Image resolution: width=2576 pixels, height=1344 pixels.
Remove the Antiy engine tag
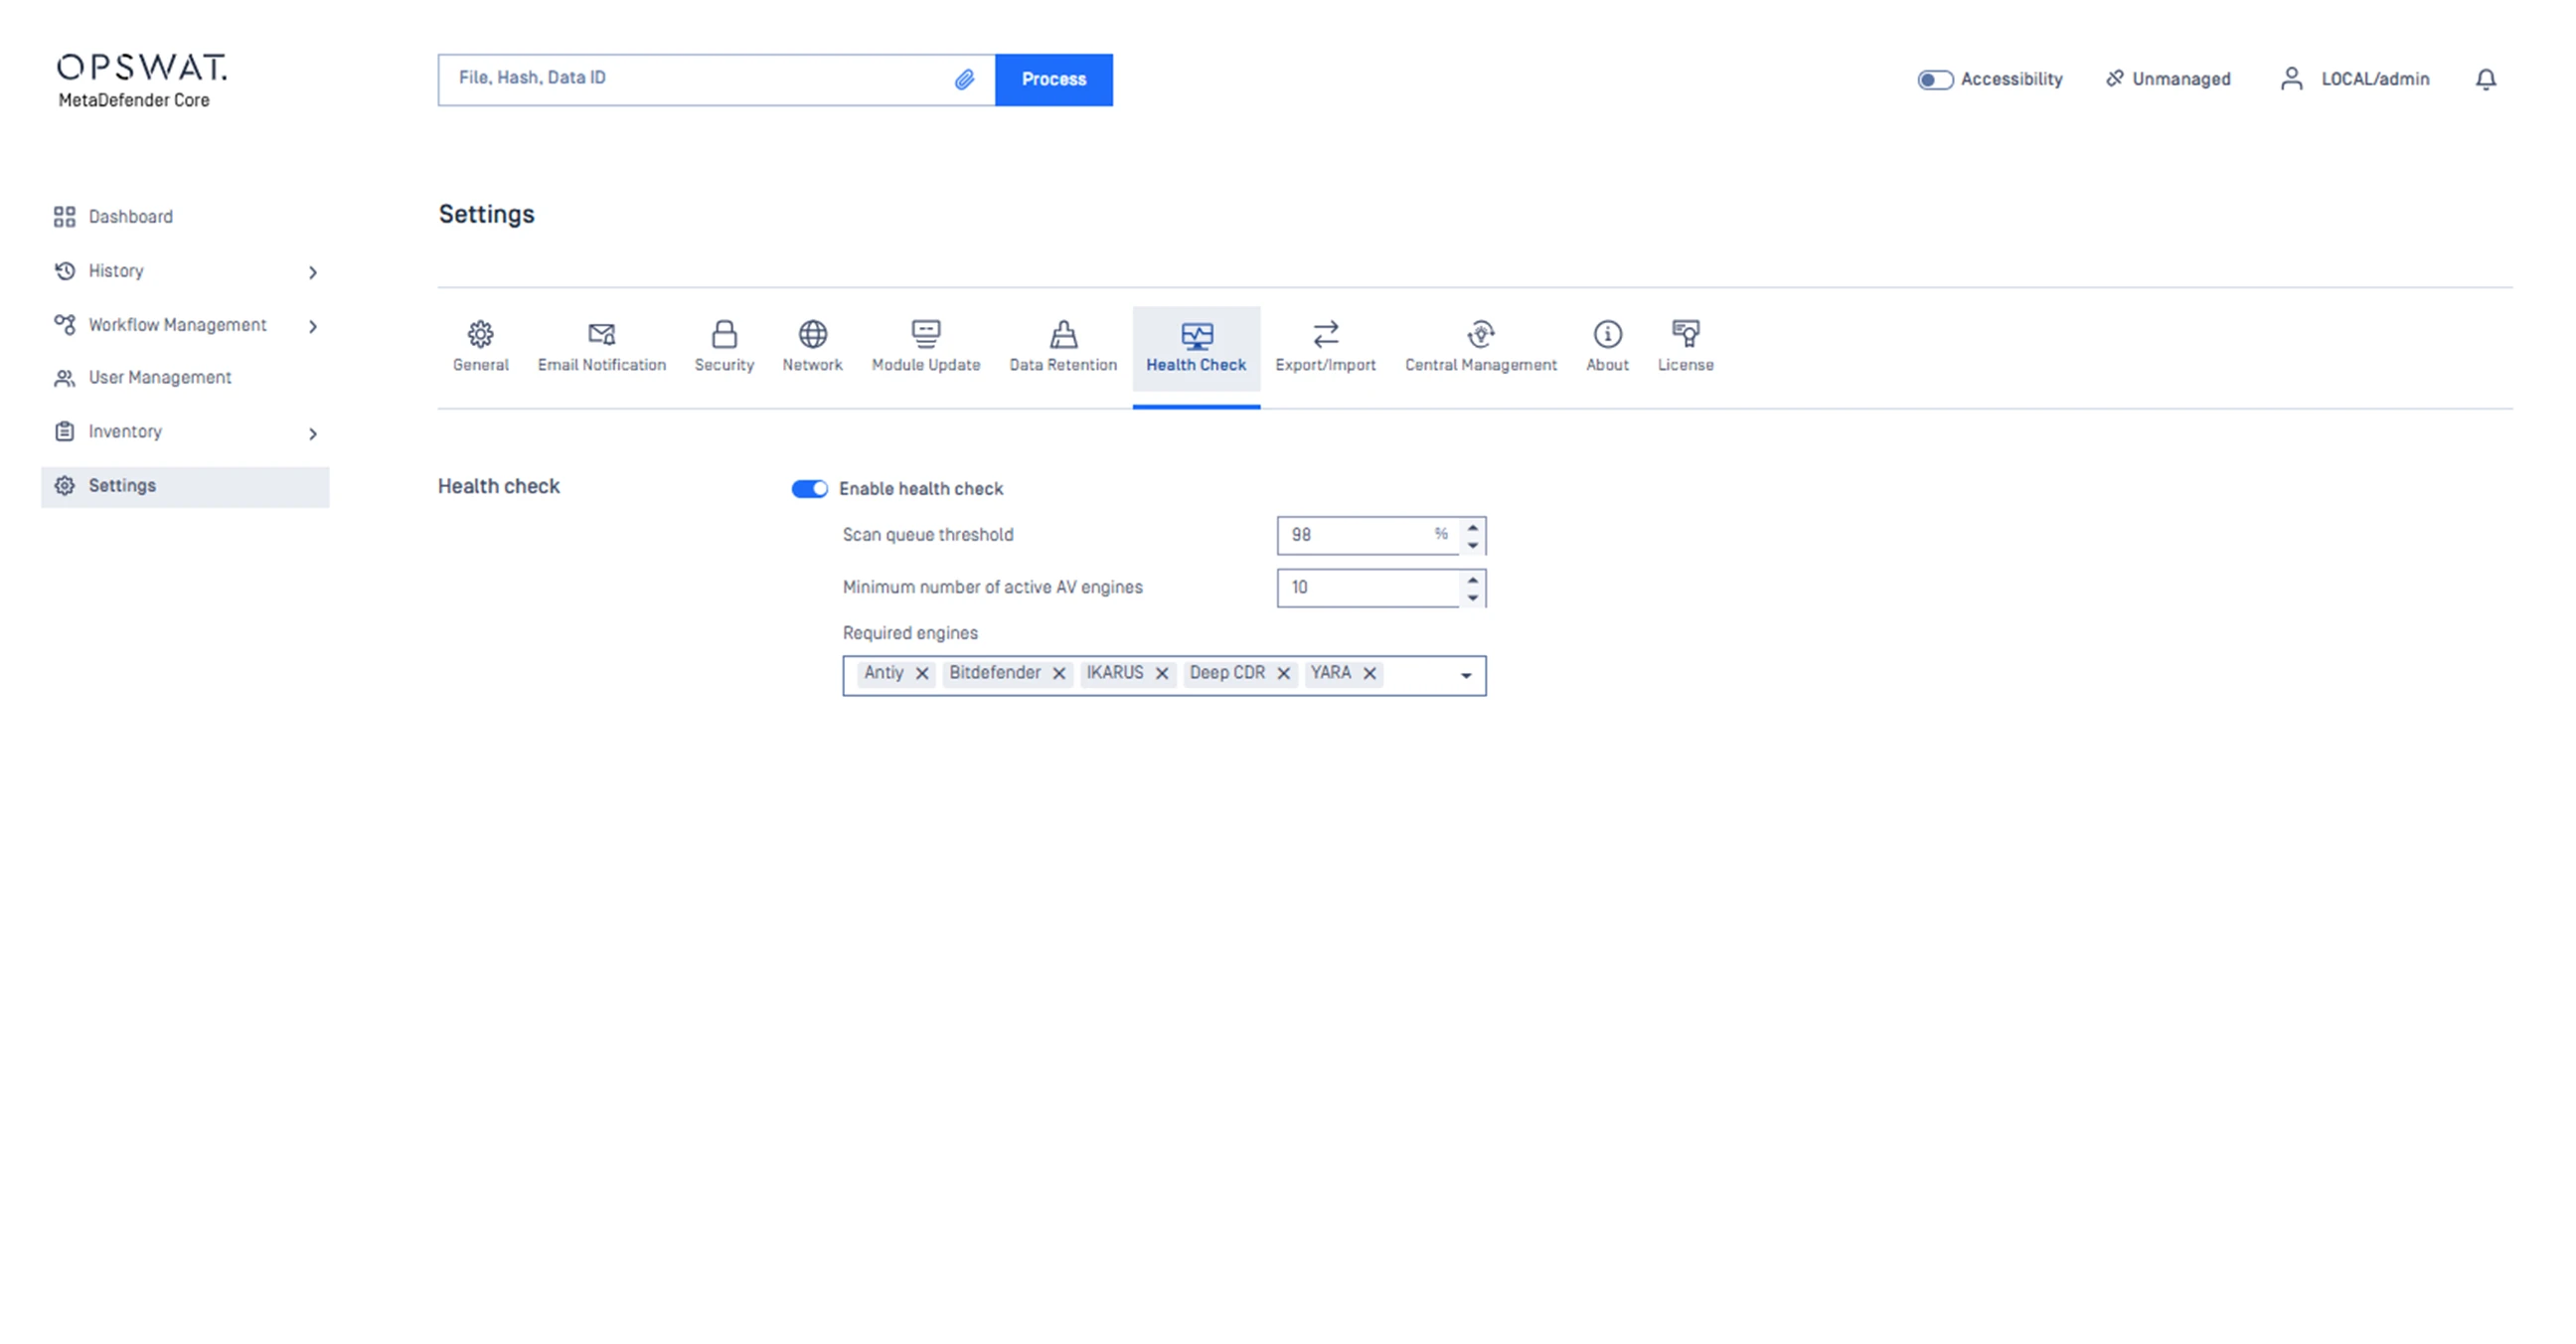click(922, 673)
